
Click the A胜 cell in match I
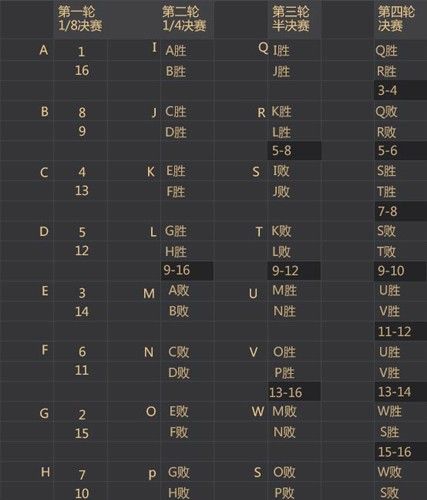pos(176,51)
